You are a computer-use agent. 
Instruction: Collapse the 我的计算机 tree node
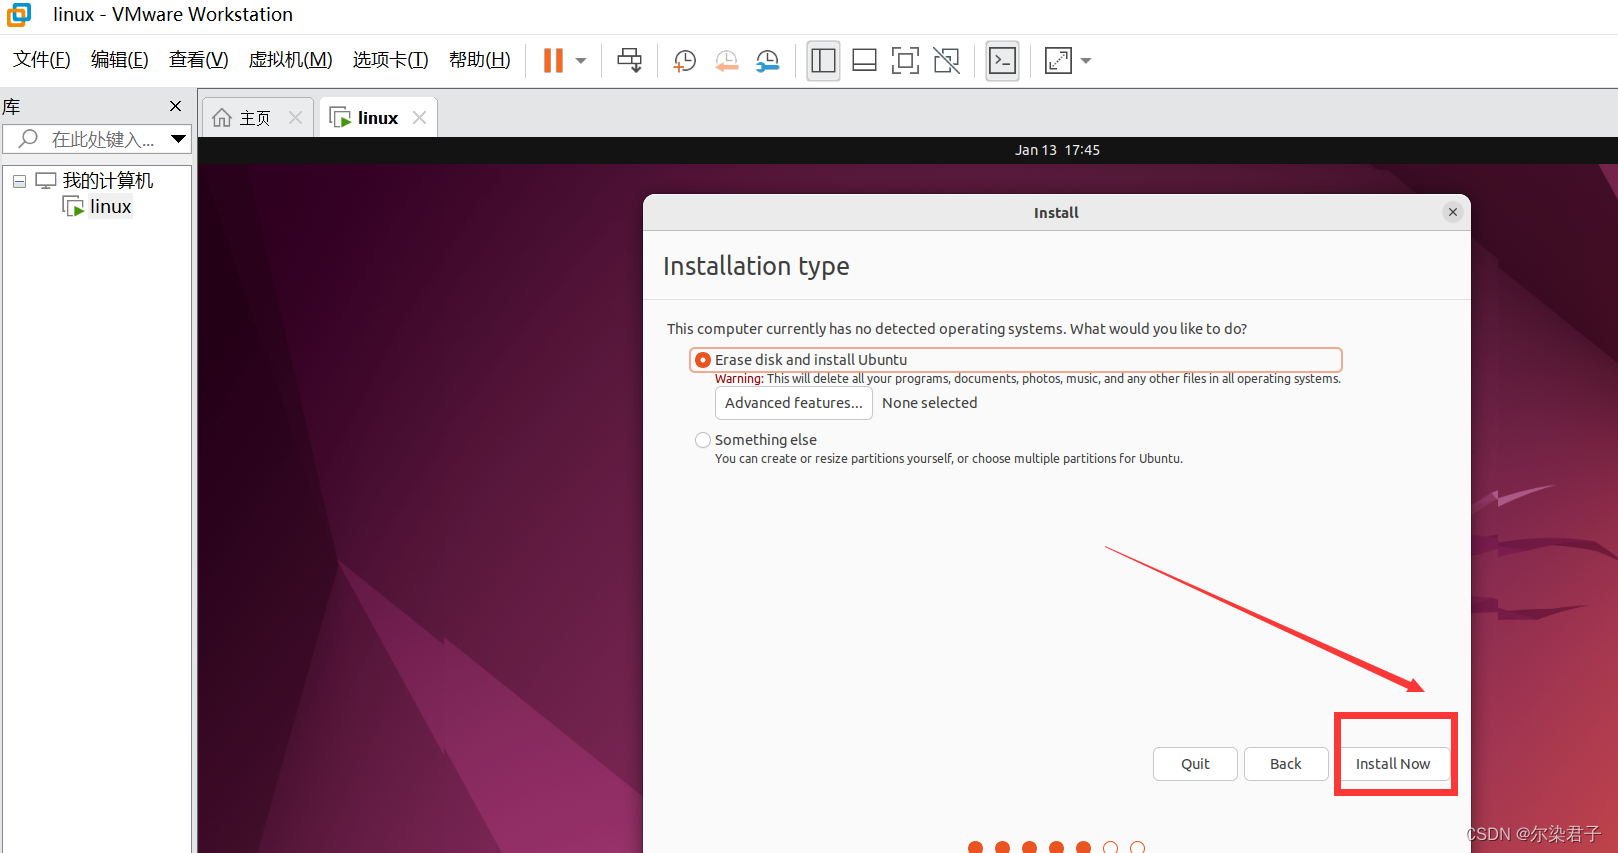(19, 181)
